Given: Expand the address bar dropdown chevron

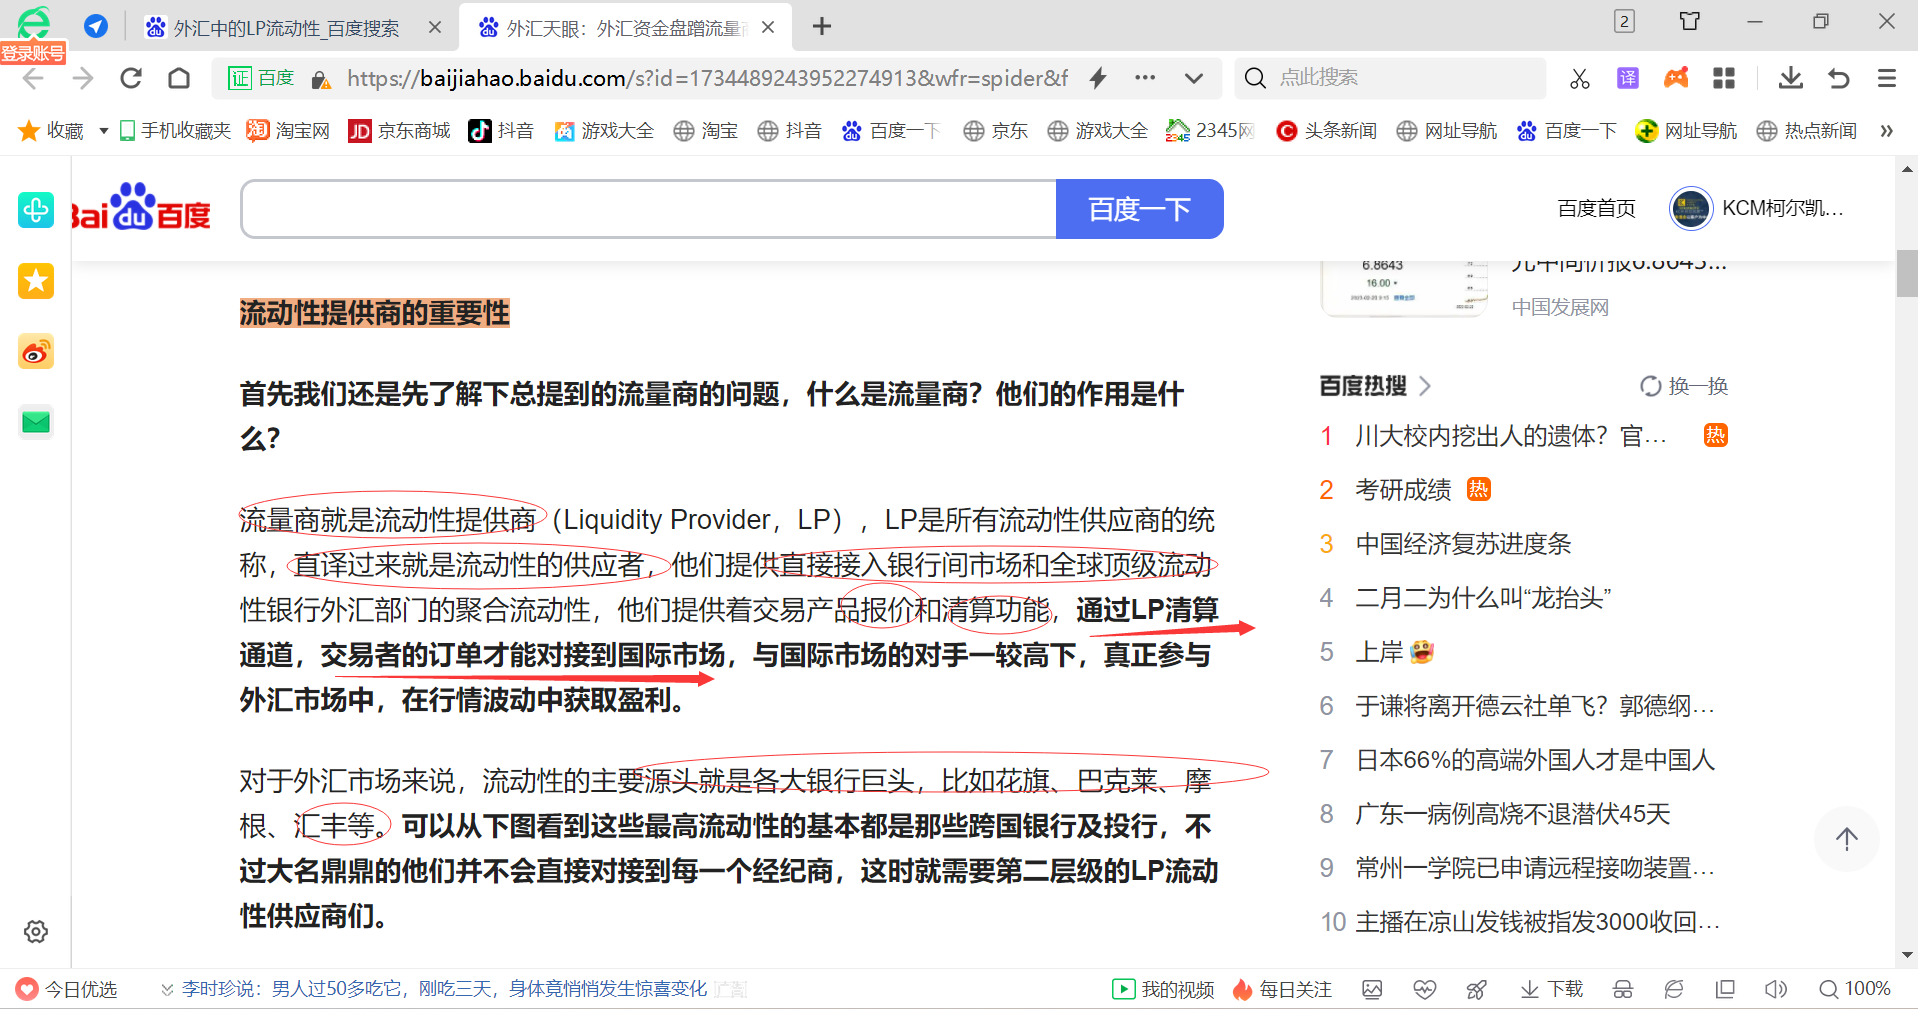Looking at the screenshot, I should (x=1193, y=78).
